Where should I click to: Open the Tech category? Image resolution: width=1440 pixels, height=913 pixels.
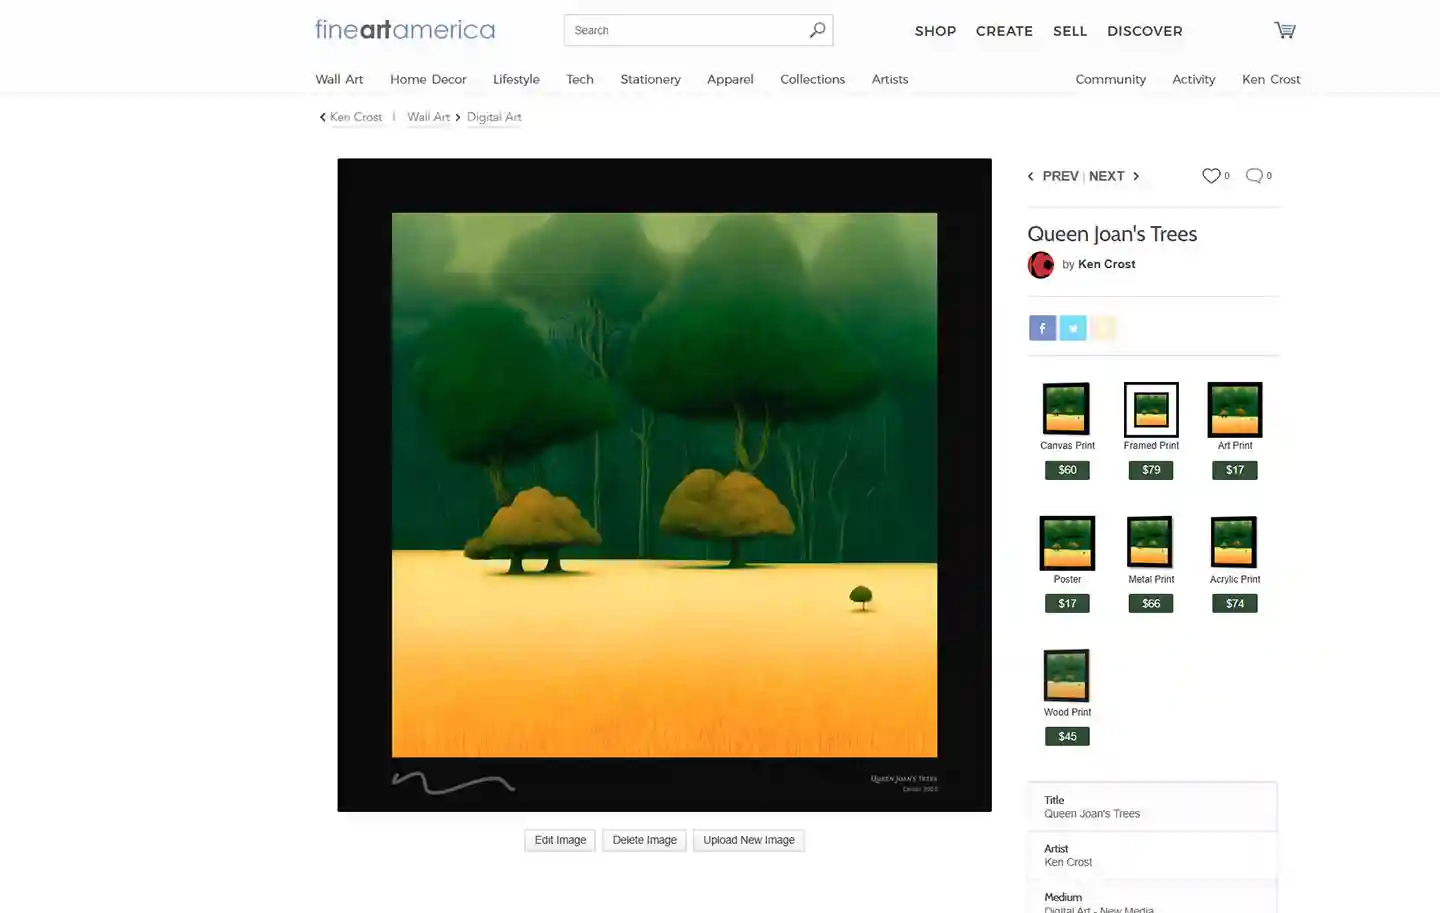click(x=580, y=79)
